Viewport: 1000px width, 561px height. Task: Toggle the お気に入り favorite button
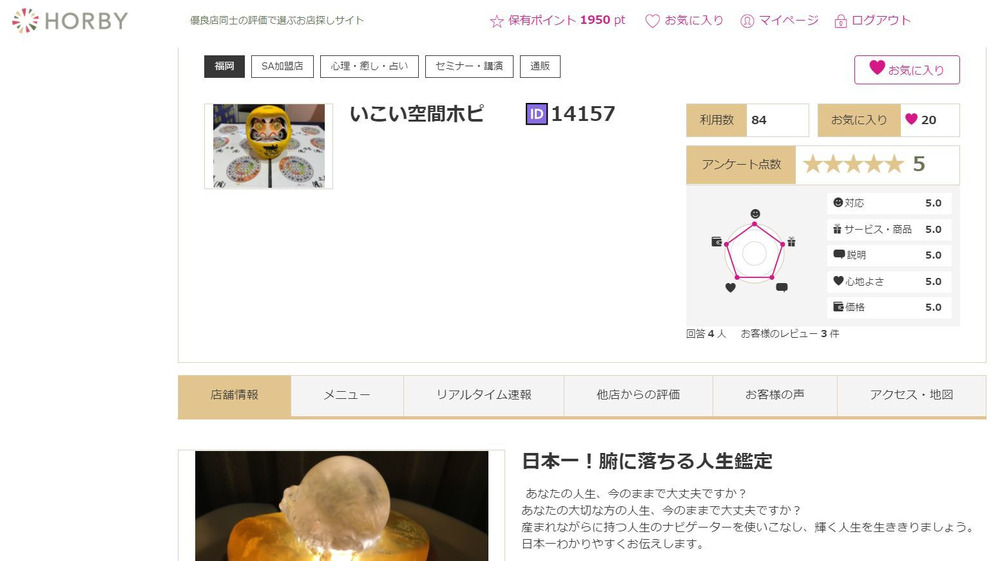[906, 70]
